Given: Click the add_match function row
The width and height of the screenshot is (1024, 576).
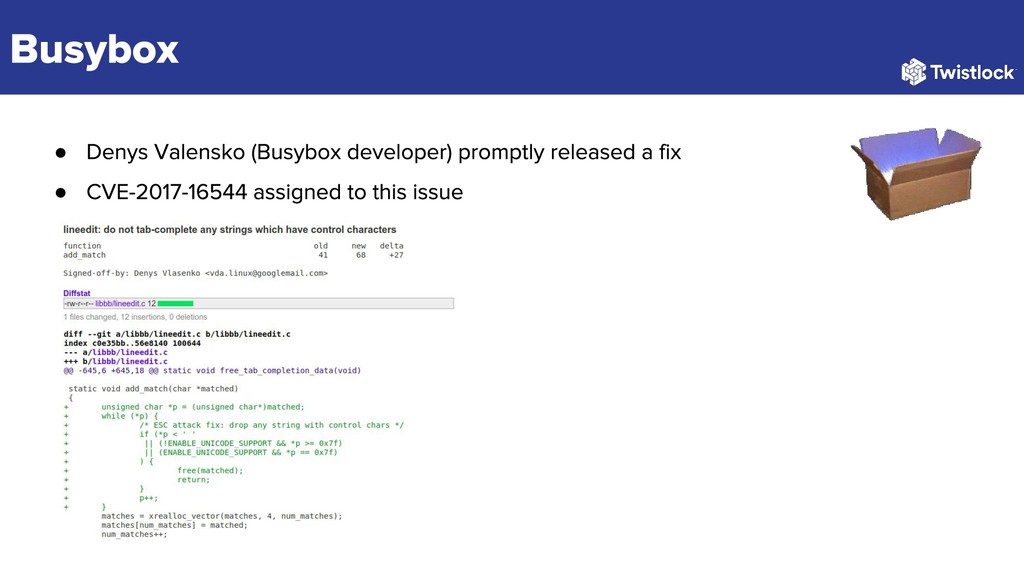Looking at the screenshot, I should tap(233, 255).
